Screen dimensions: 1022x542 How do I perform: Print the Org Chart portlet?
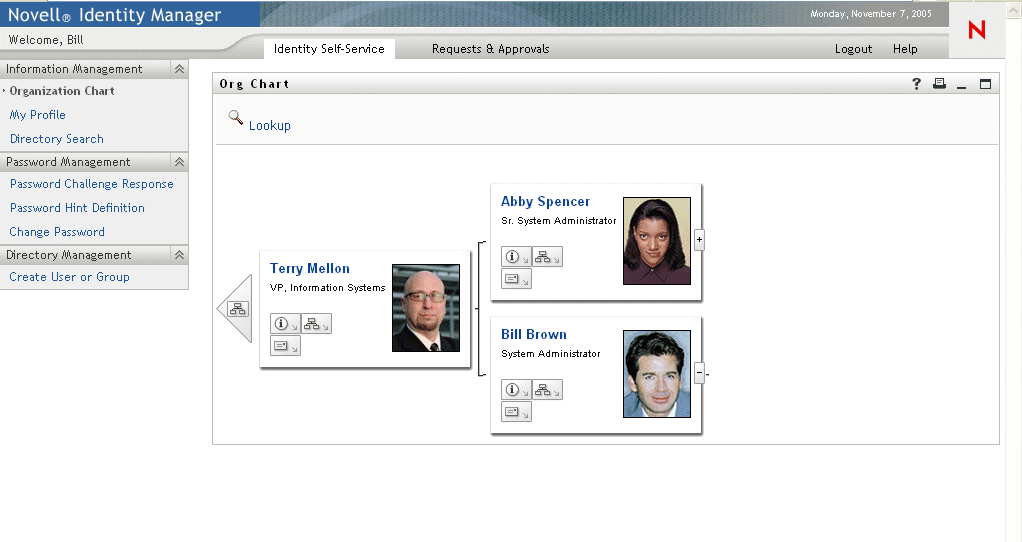(939, 83)
